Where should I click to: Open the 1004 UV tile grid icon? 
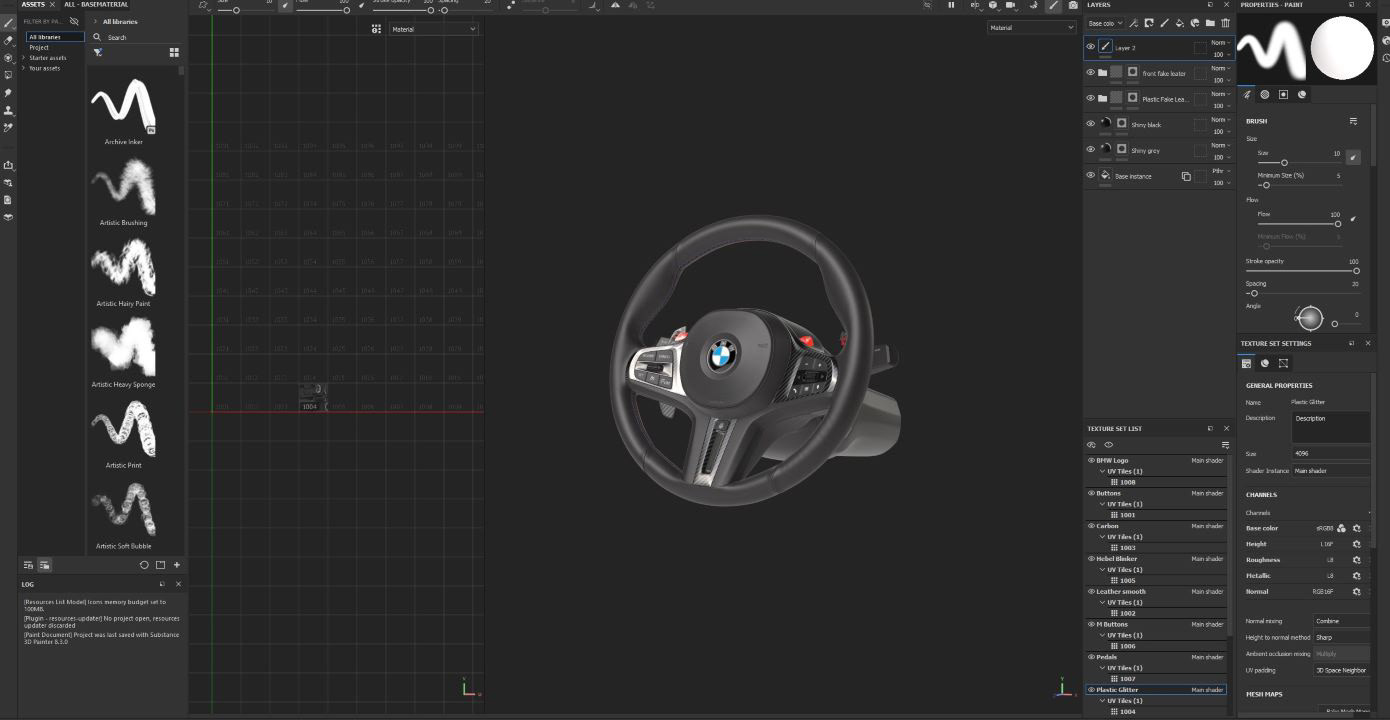[1115, 712]
